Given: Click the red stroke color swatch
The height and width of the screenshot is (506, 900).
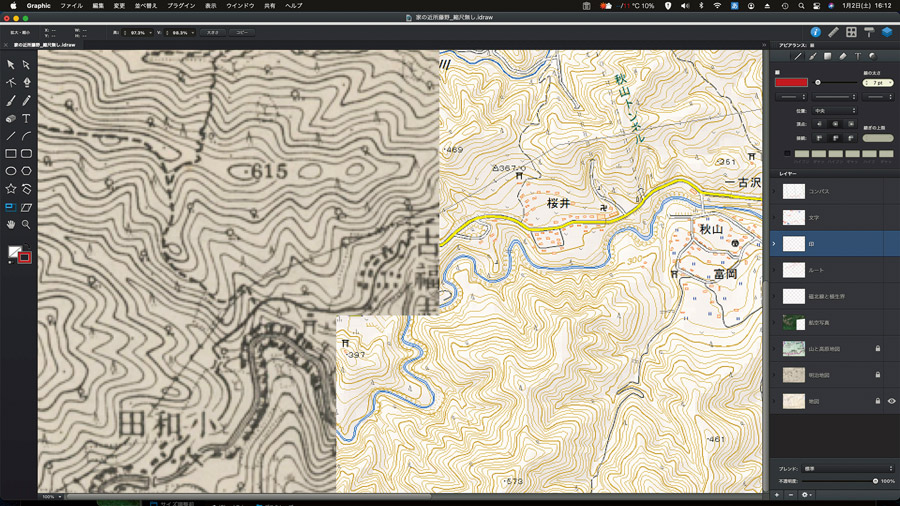Looking at the screenshot, I should (791, 82).
